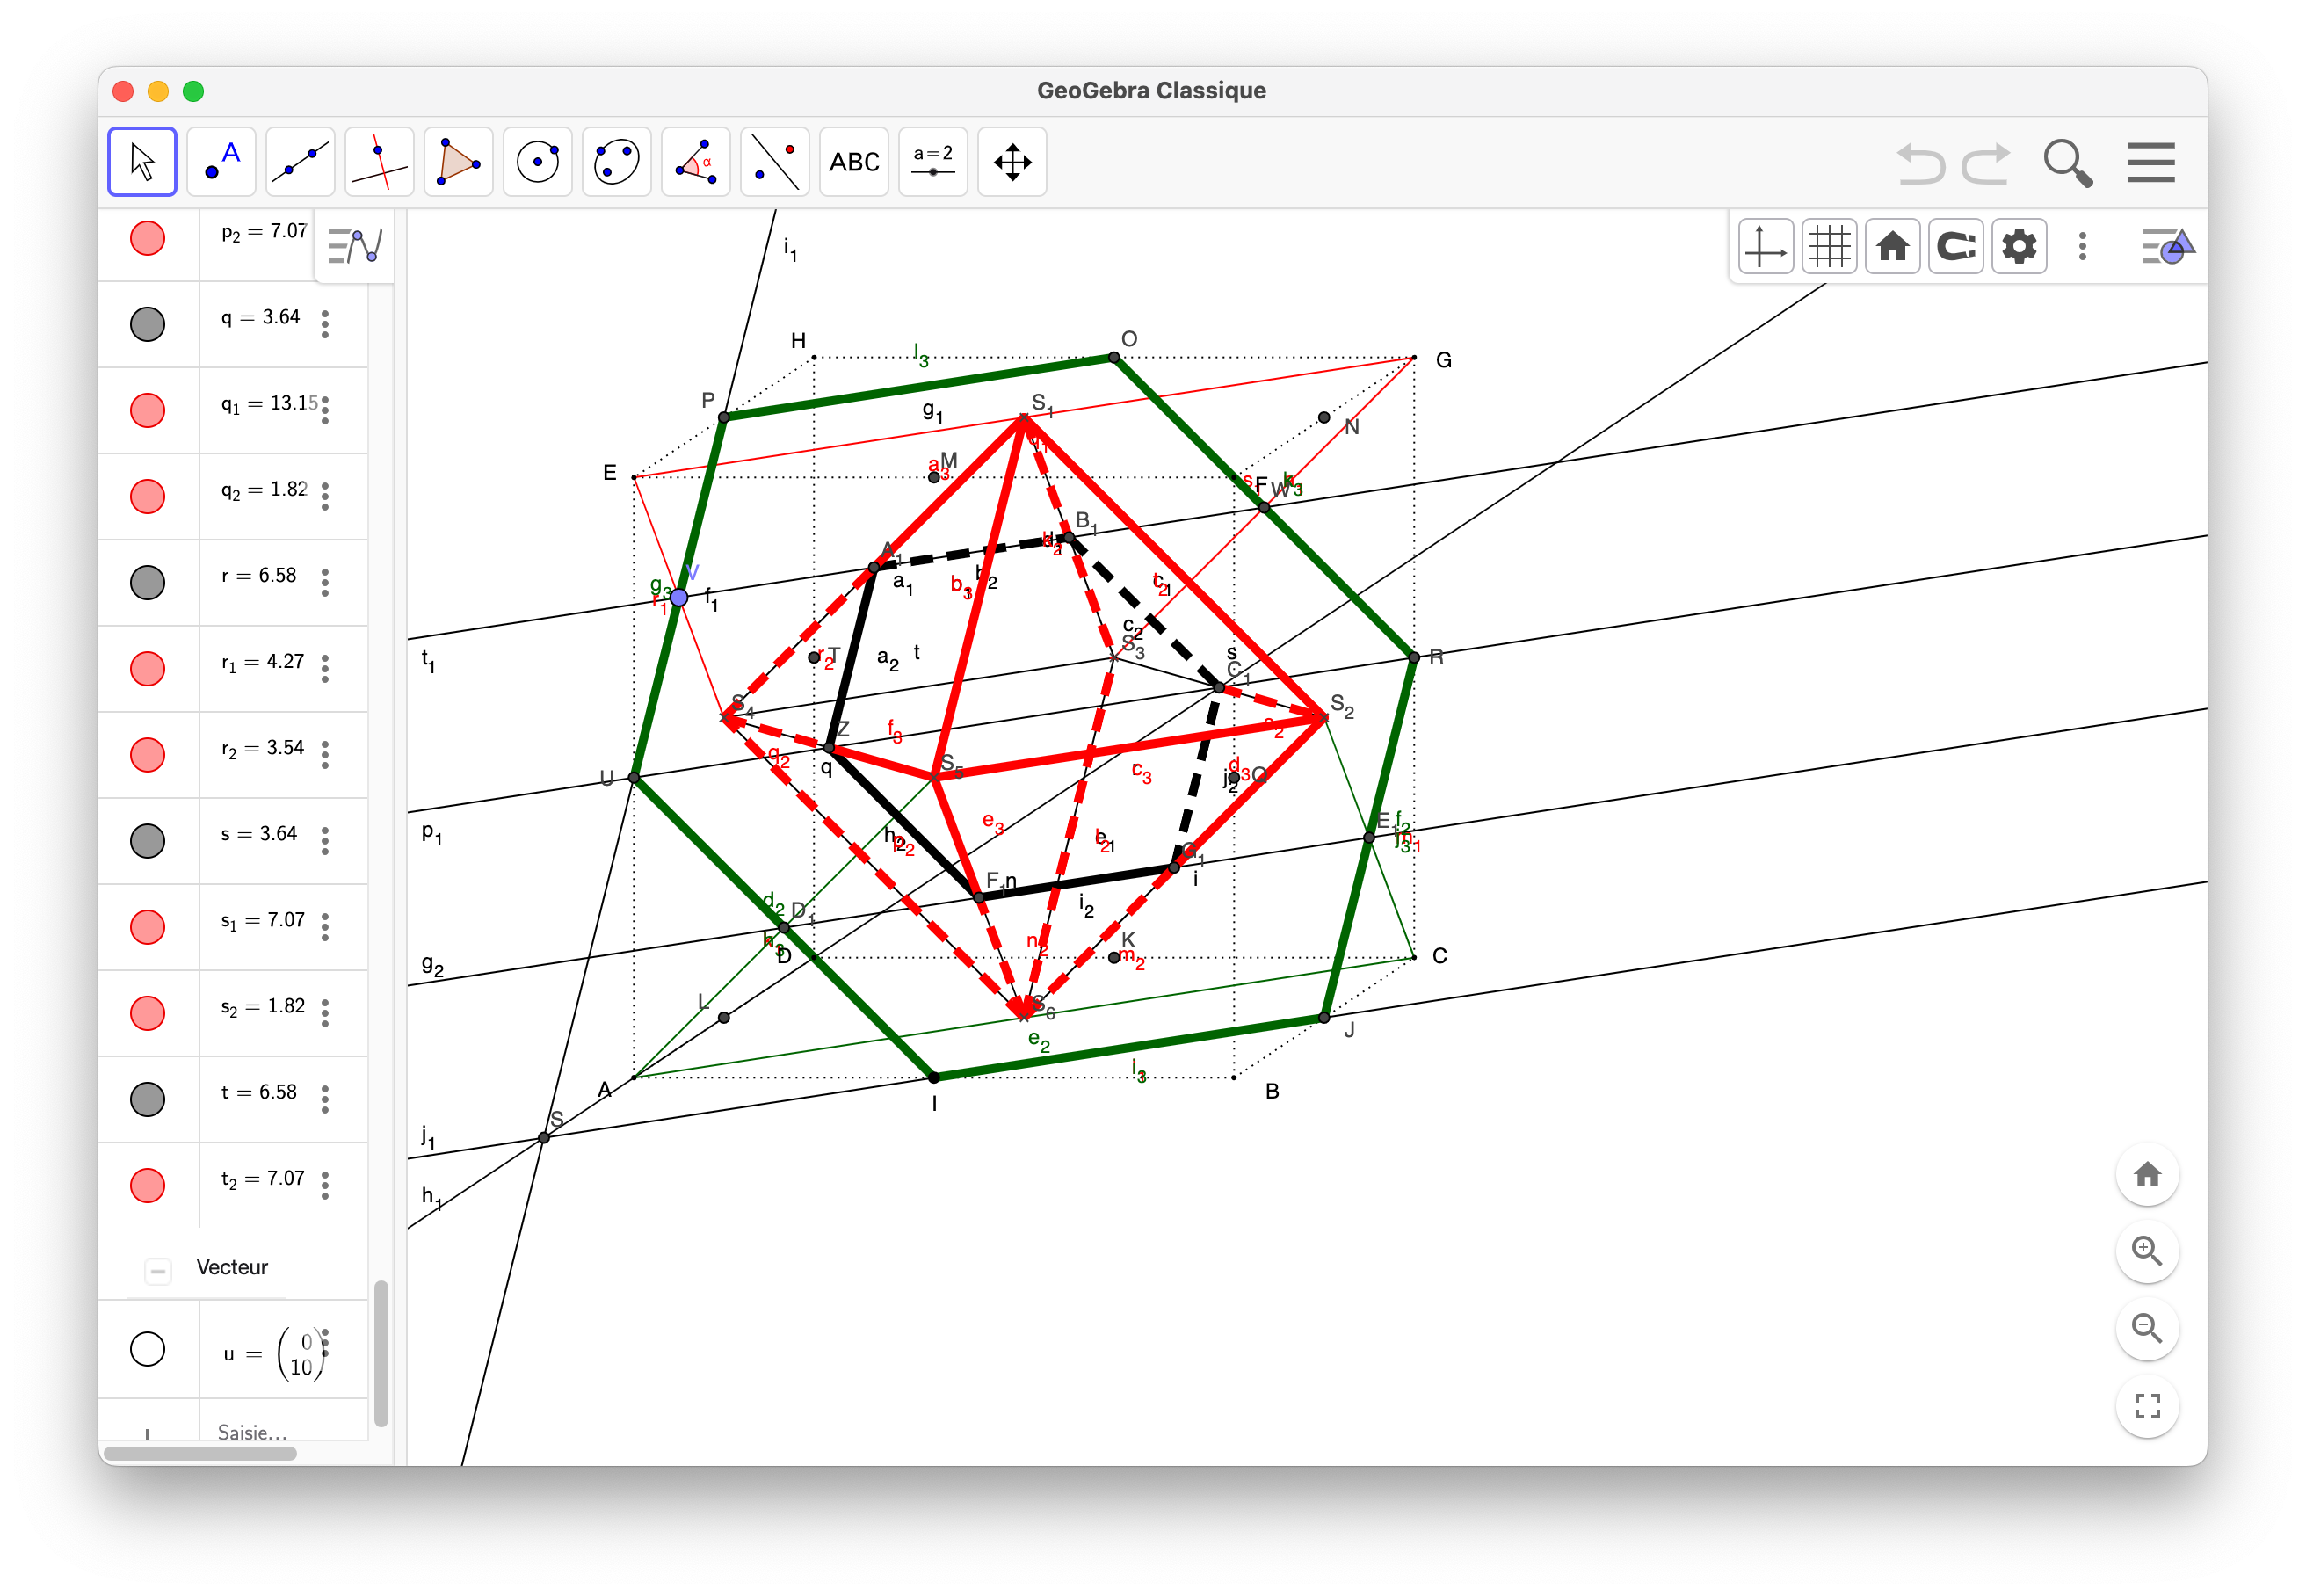Pick the Angle measurement tool
The image size is (2306, 1596).
(x=695, y=162)
